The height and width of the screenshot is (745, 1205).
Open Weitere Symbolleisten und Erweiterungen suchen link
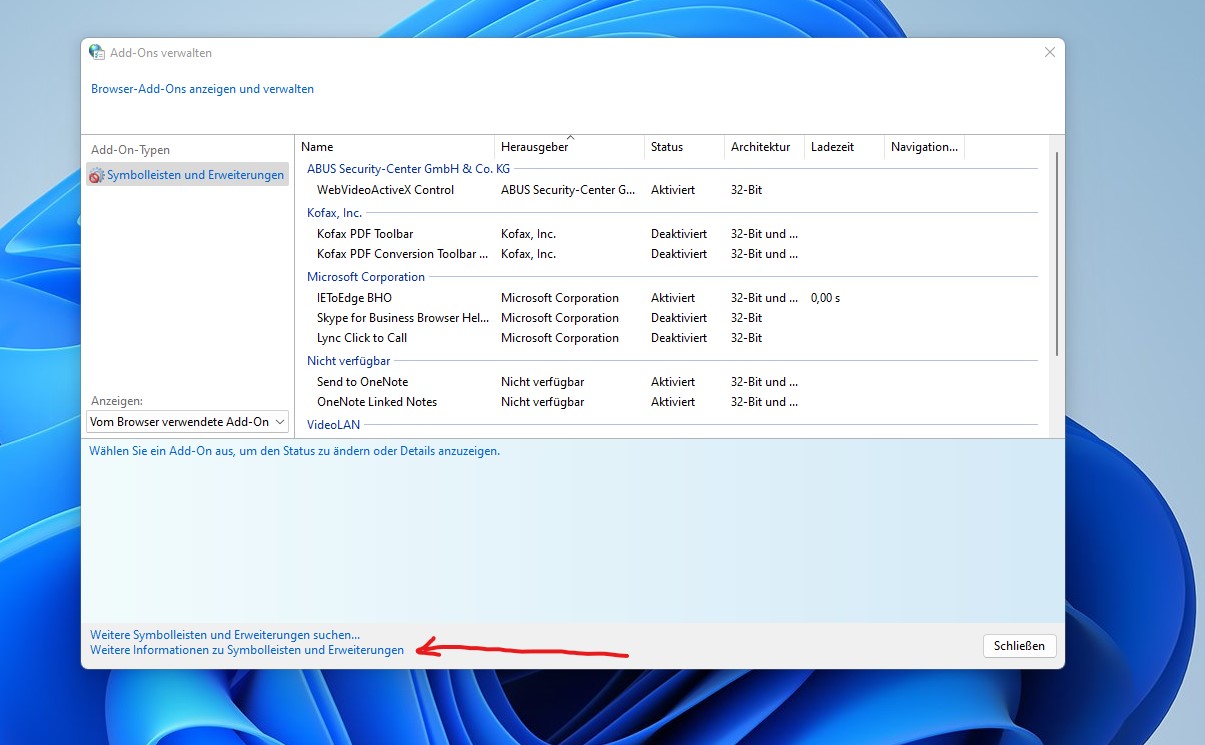point(225,635)
